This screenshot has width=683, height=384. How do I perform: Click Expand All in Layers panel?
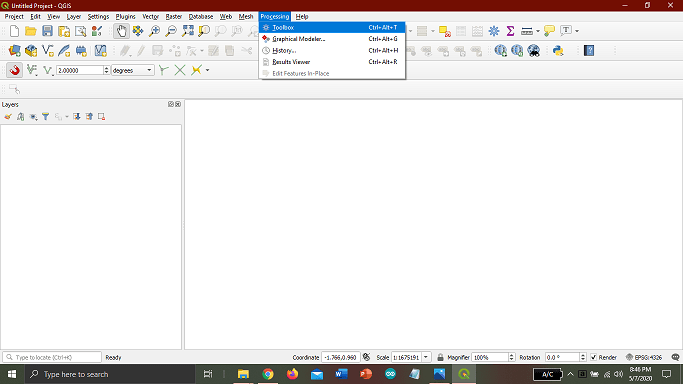tap(77, 117)
